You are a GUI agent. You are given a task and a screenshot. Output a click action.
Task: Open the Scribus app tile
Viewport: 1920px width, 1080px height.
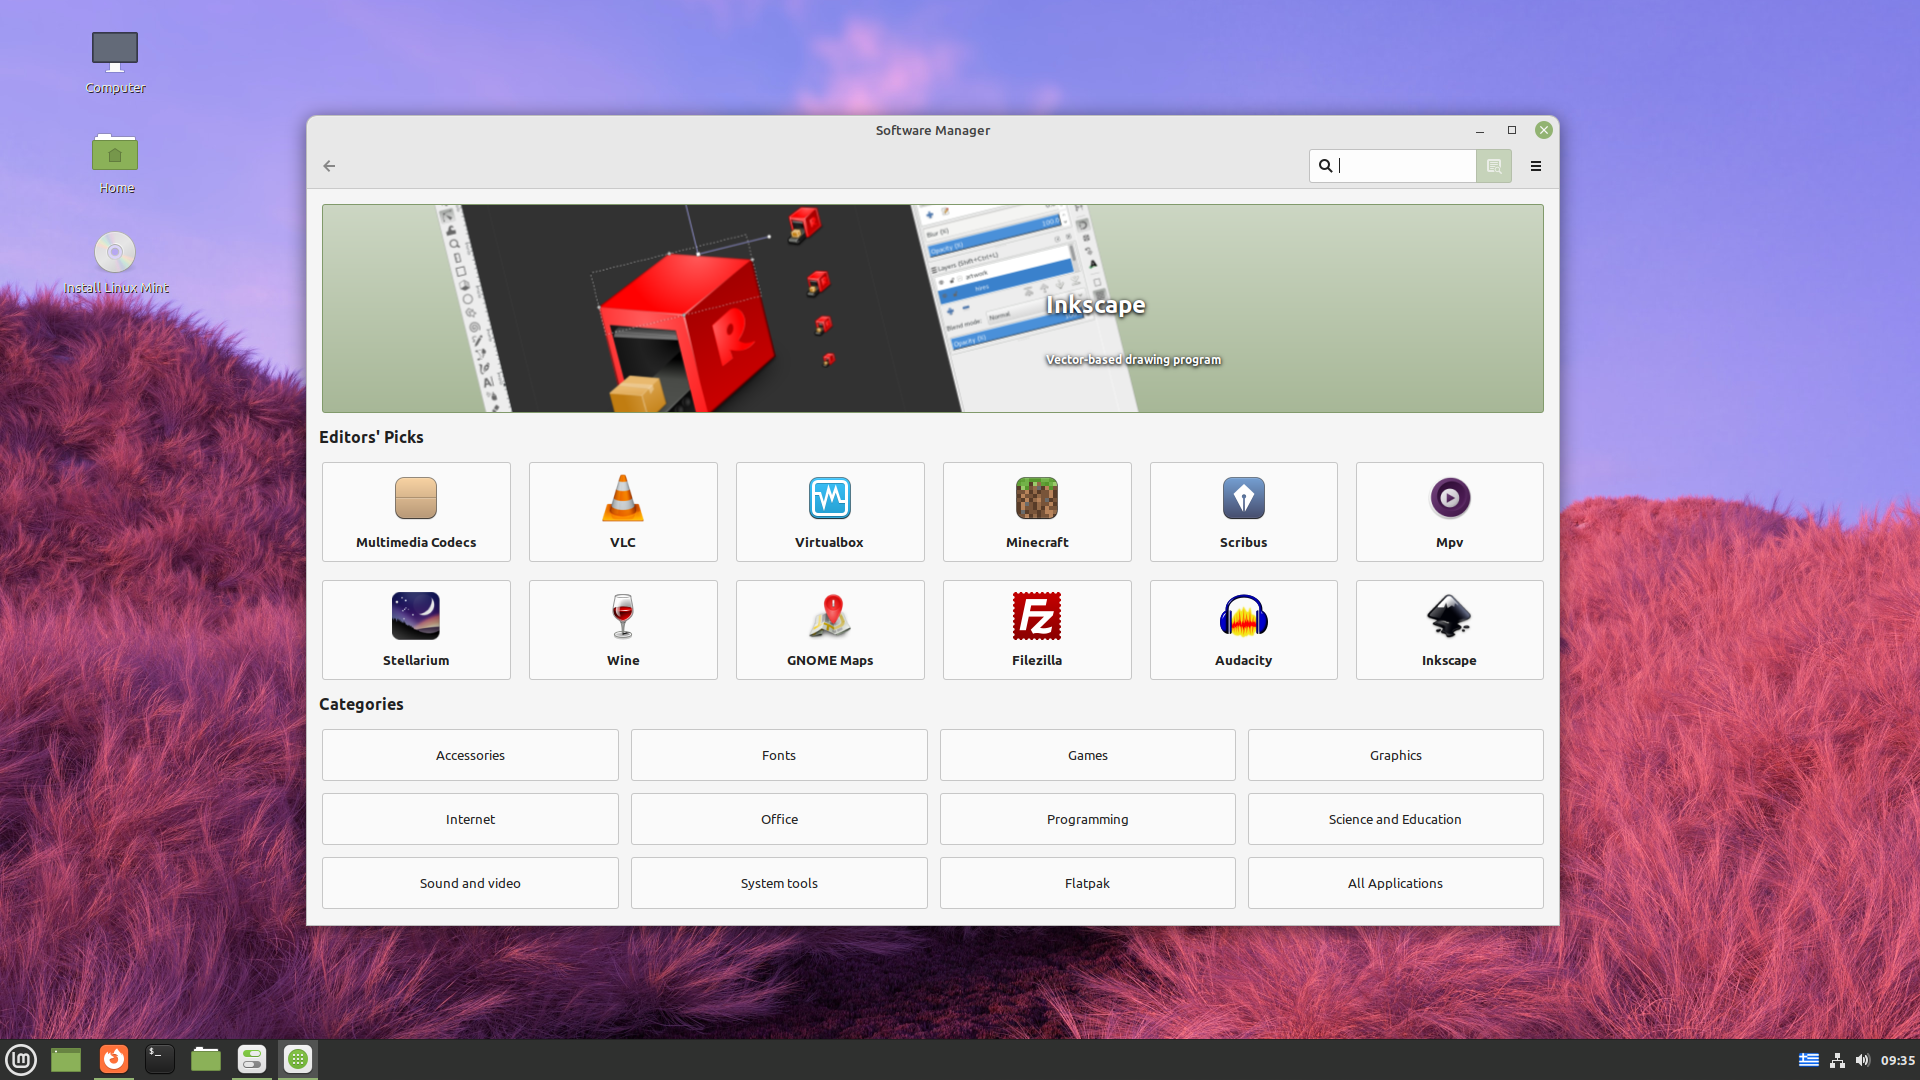(1243, 511)
